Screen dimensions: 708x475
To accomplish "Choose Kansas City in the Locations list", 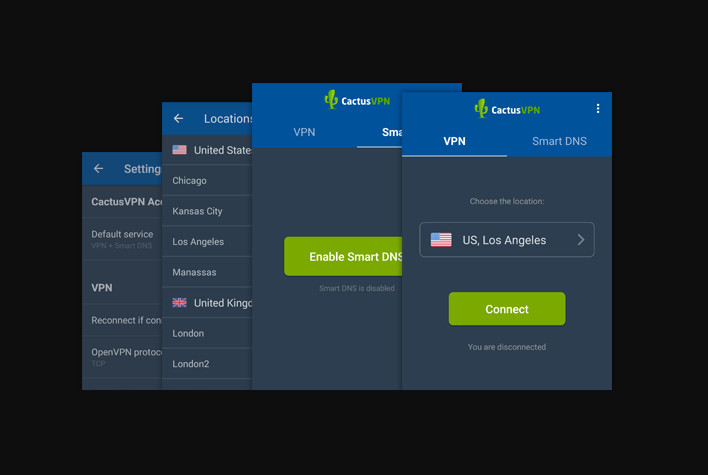I will pos(207,211).
